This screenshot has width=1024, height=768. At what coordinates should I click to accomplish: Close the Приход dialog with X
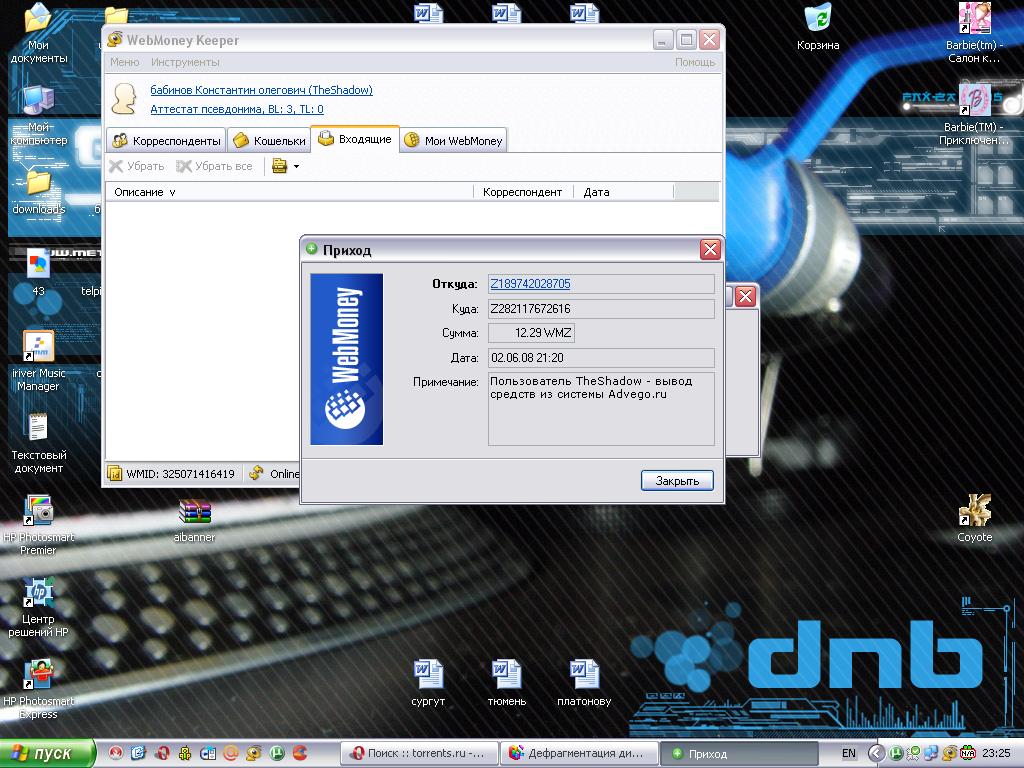(x=710, y=249)
